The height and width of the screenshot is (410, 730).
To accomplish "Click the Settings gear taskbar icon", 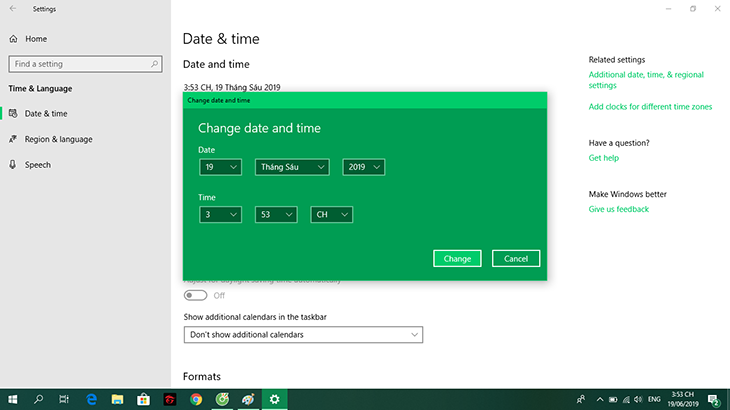I will [x=274, y=399].
